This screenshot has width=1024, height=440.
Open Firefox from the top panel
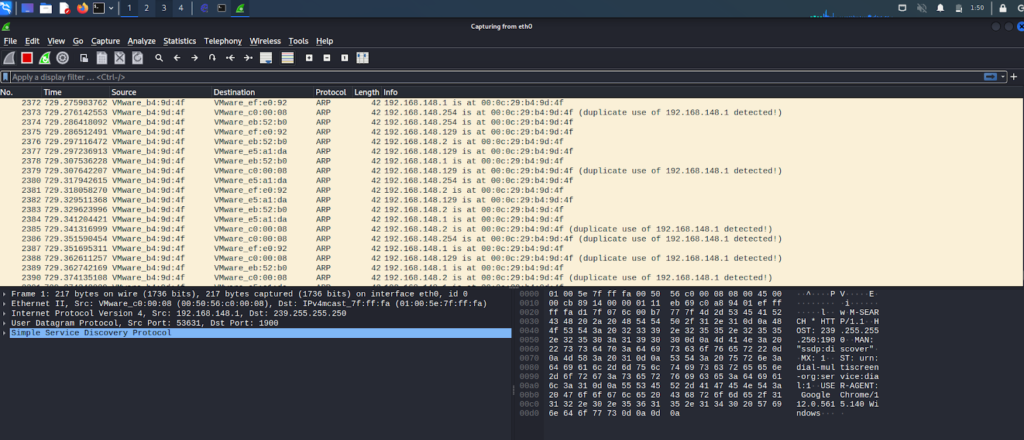click(x=81, y=8)
